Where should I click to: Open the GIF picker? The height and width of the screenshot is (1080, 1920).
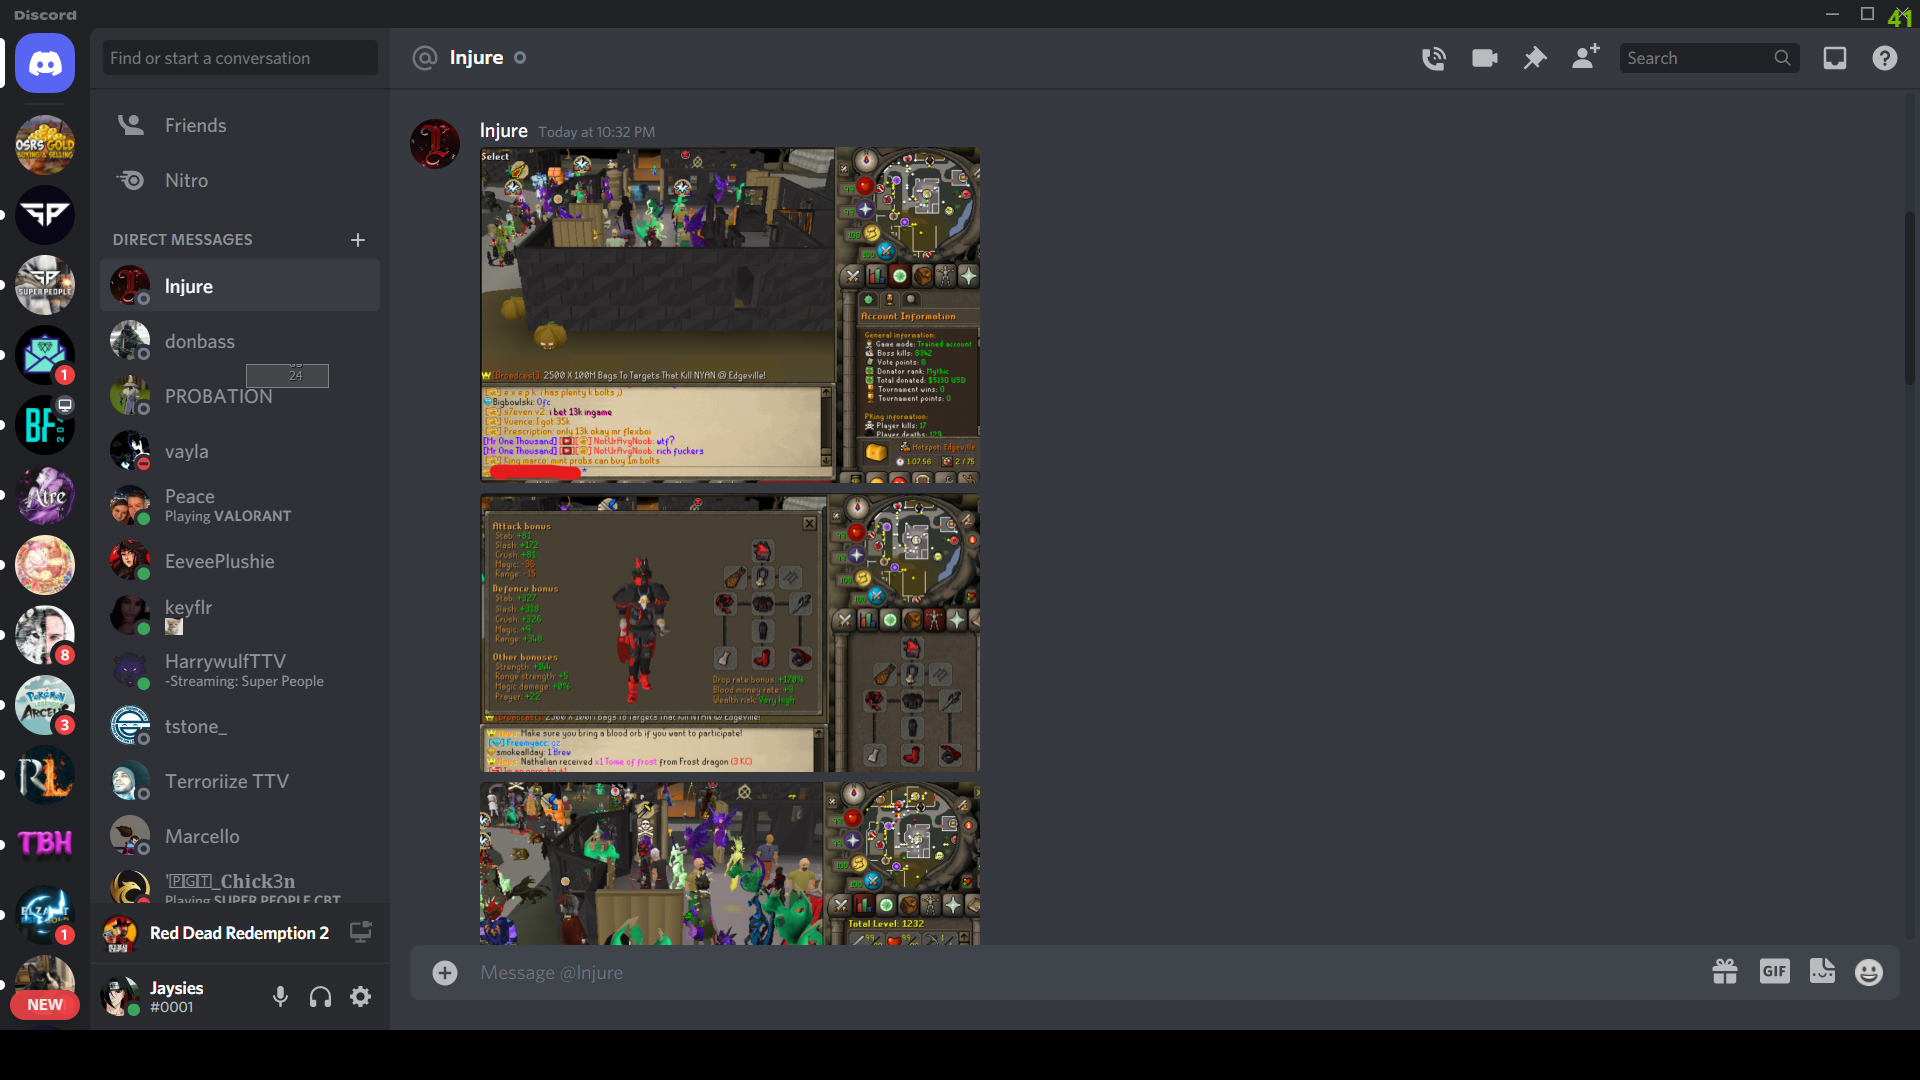point(1774,971)
